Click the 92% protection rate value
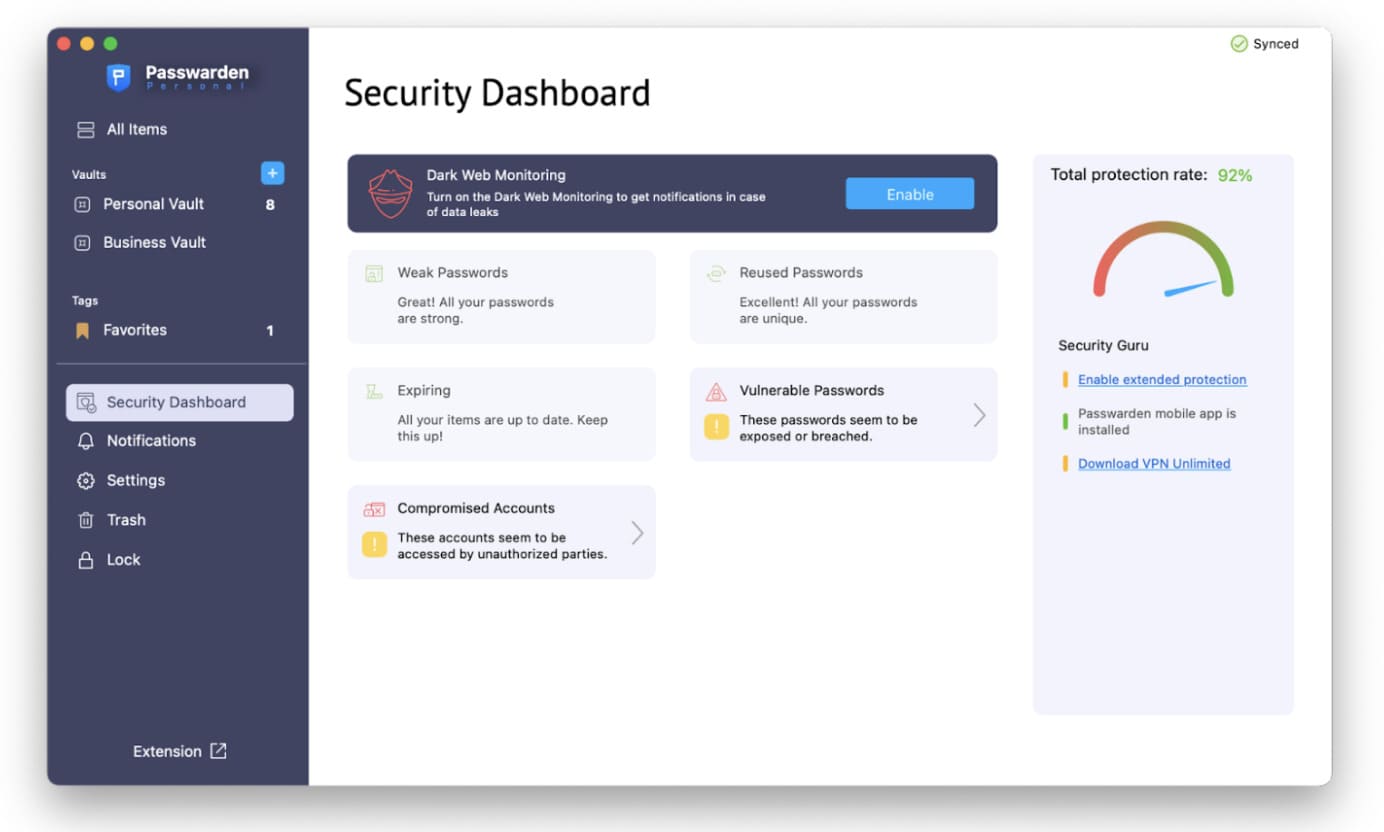Image resolution: width=1384 pixels, height=832 pixels. 1235,175
